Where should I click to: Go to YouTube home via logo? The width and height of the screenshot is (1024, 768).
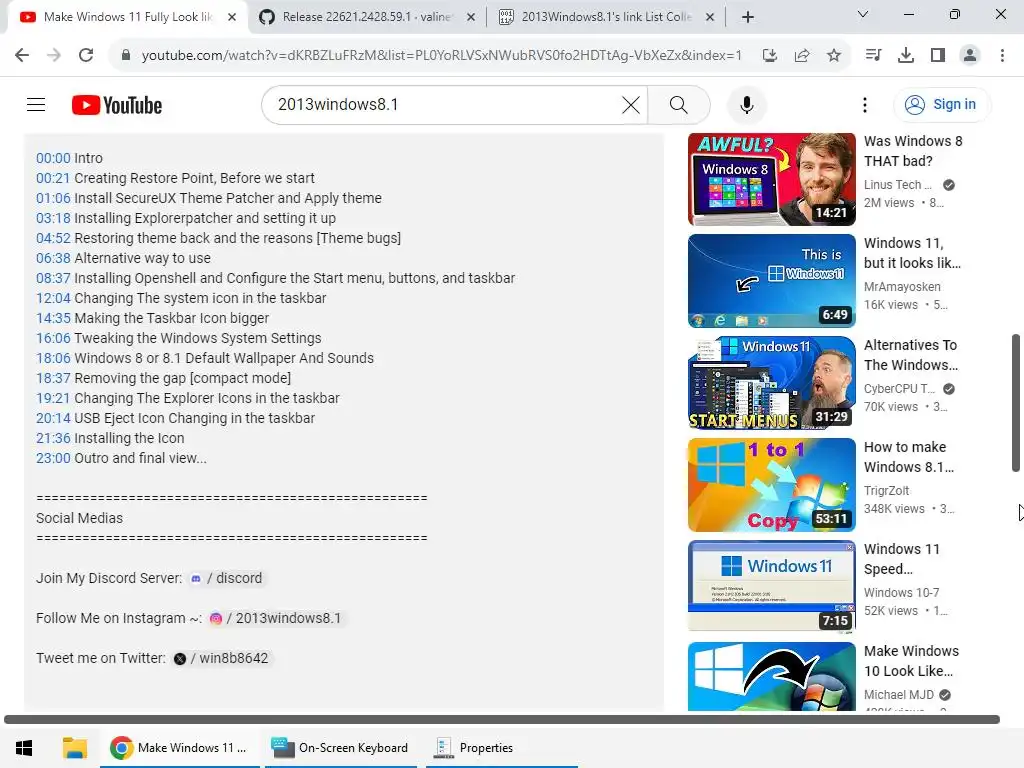coord(117,105)
